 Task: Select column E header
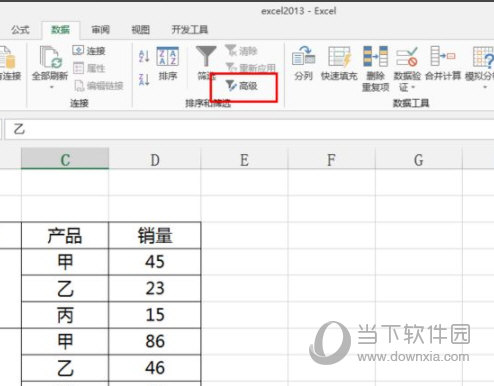pyautogui.click(x=244, y=159)
